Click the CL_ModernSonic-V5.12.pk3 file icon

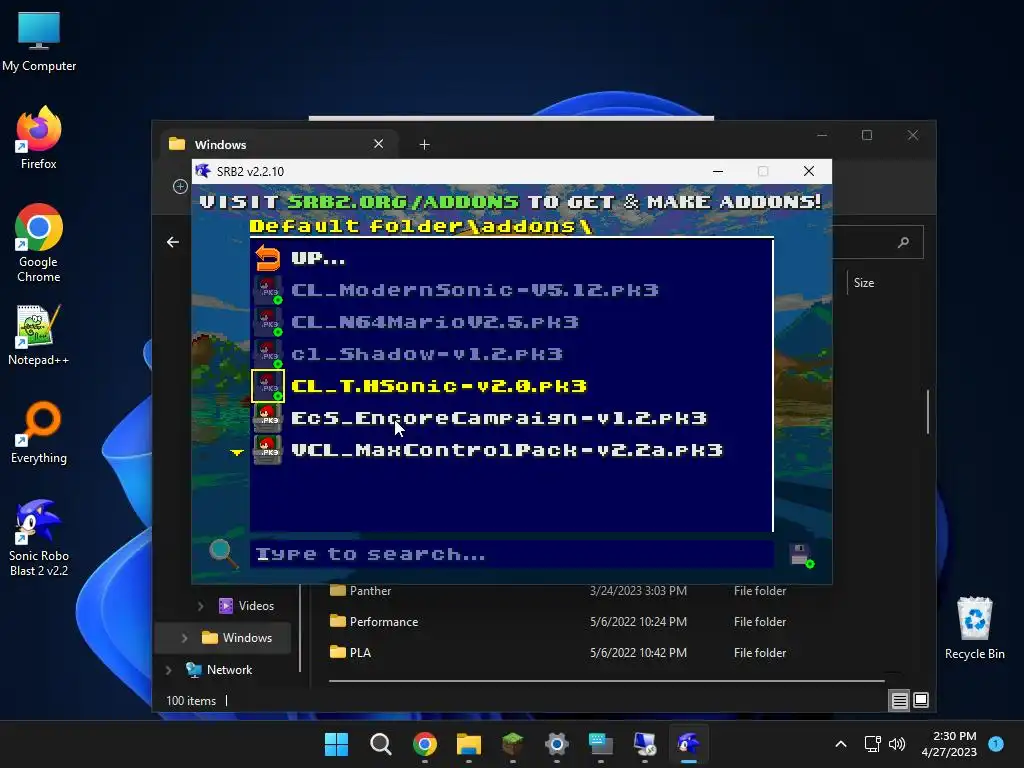pos(268,290)
